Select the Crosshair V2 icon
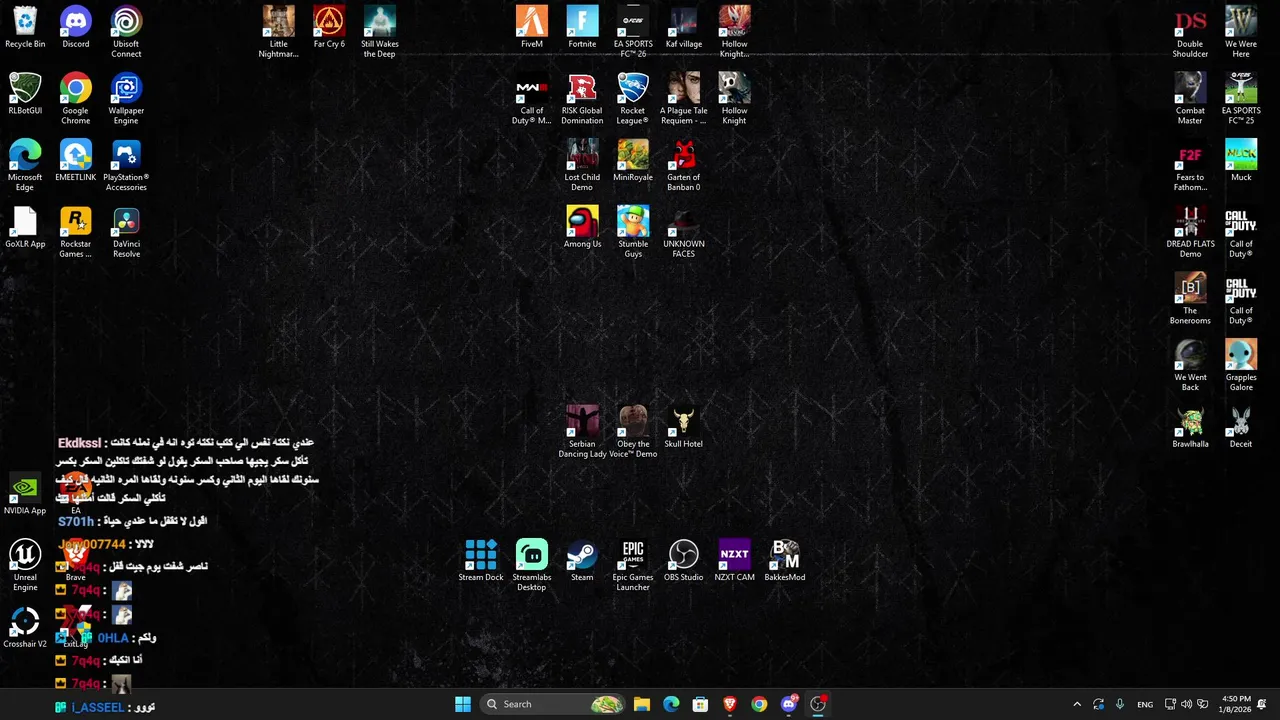The width and height of the screenshot is (1280, 720). coord(25,628)
